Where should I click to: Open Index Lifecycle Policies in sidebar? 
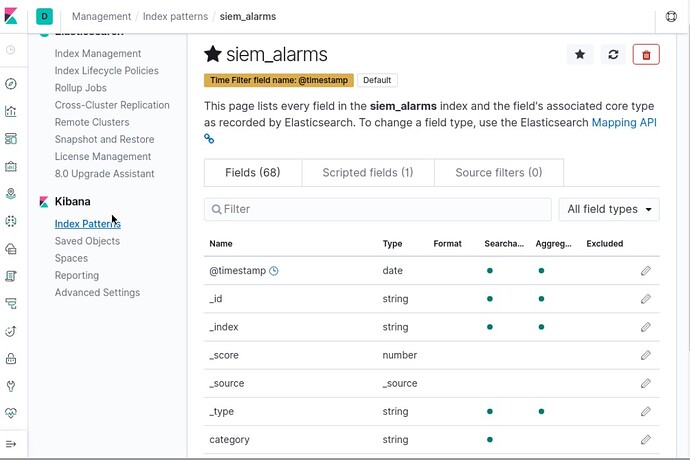[106, 70]
